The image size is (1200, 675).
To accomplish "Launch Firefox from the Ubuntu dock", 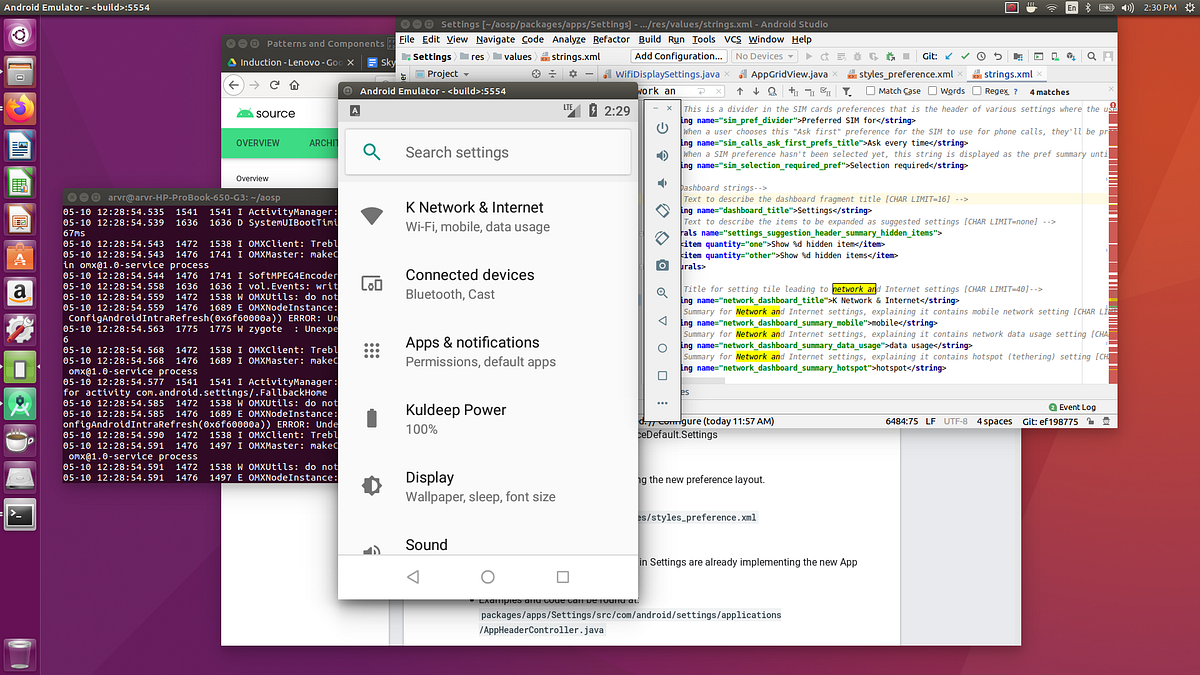I will click(x=20, y=108).
